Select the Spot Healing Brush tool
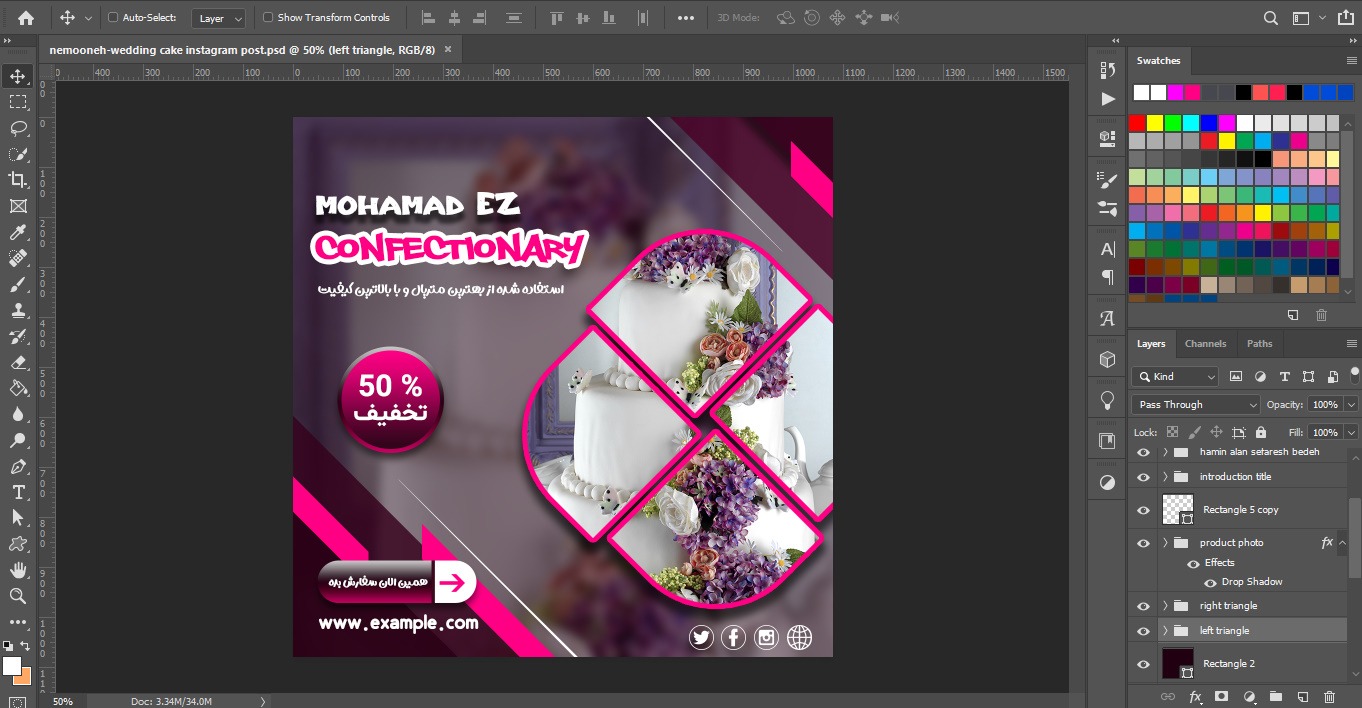Screen dimensions: 1362x708 pyautogui.click(x=18, y=258)
